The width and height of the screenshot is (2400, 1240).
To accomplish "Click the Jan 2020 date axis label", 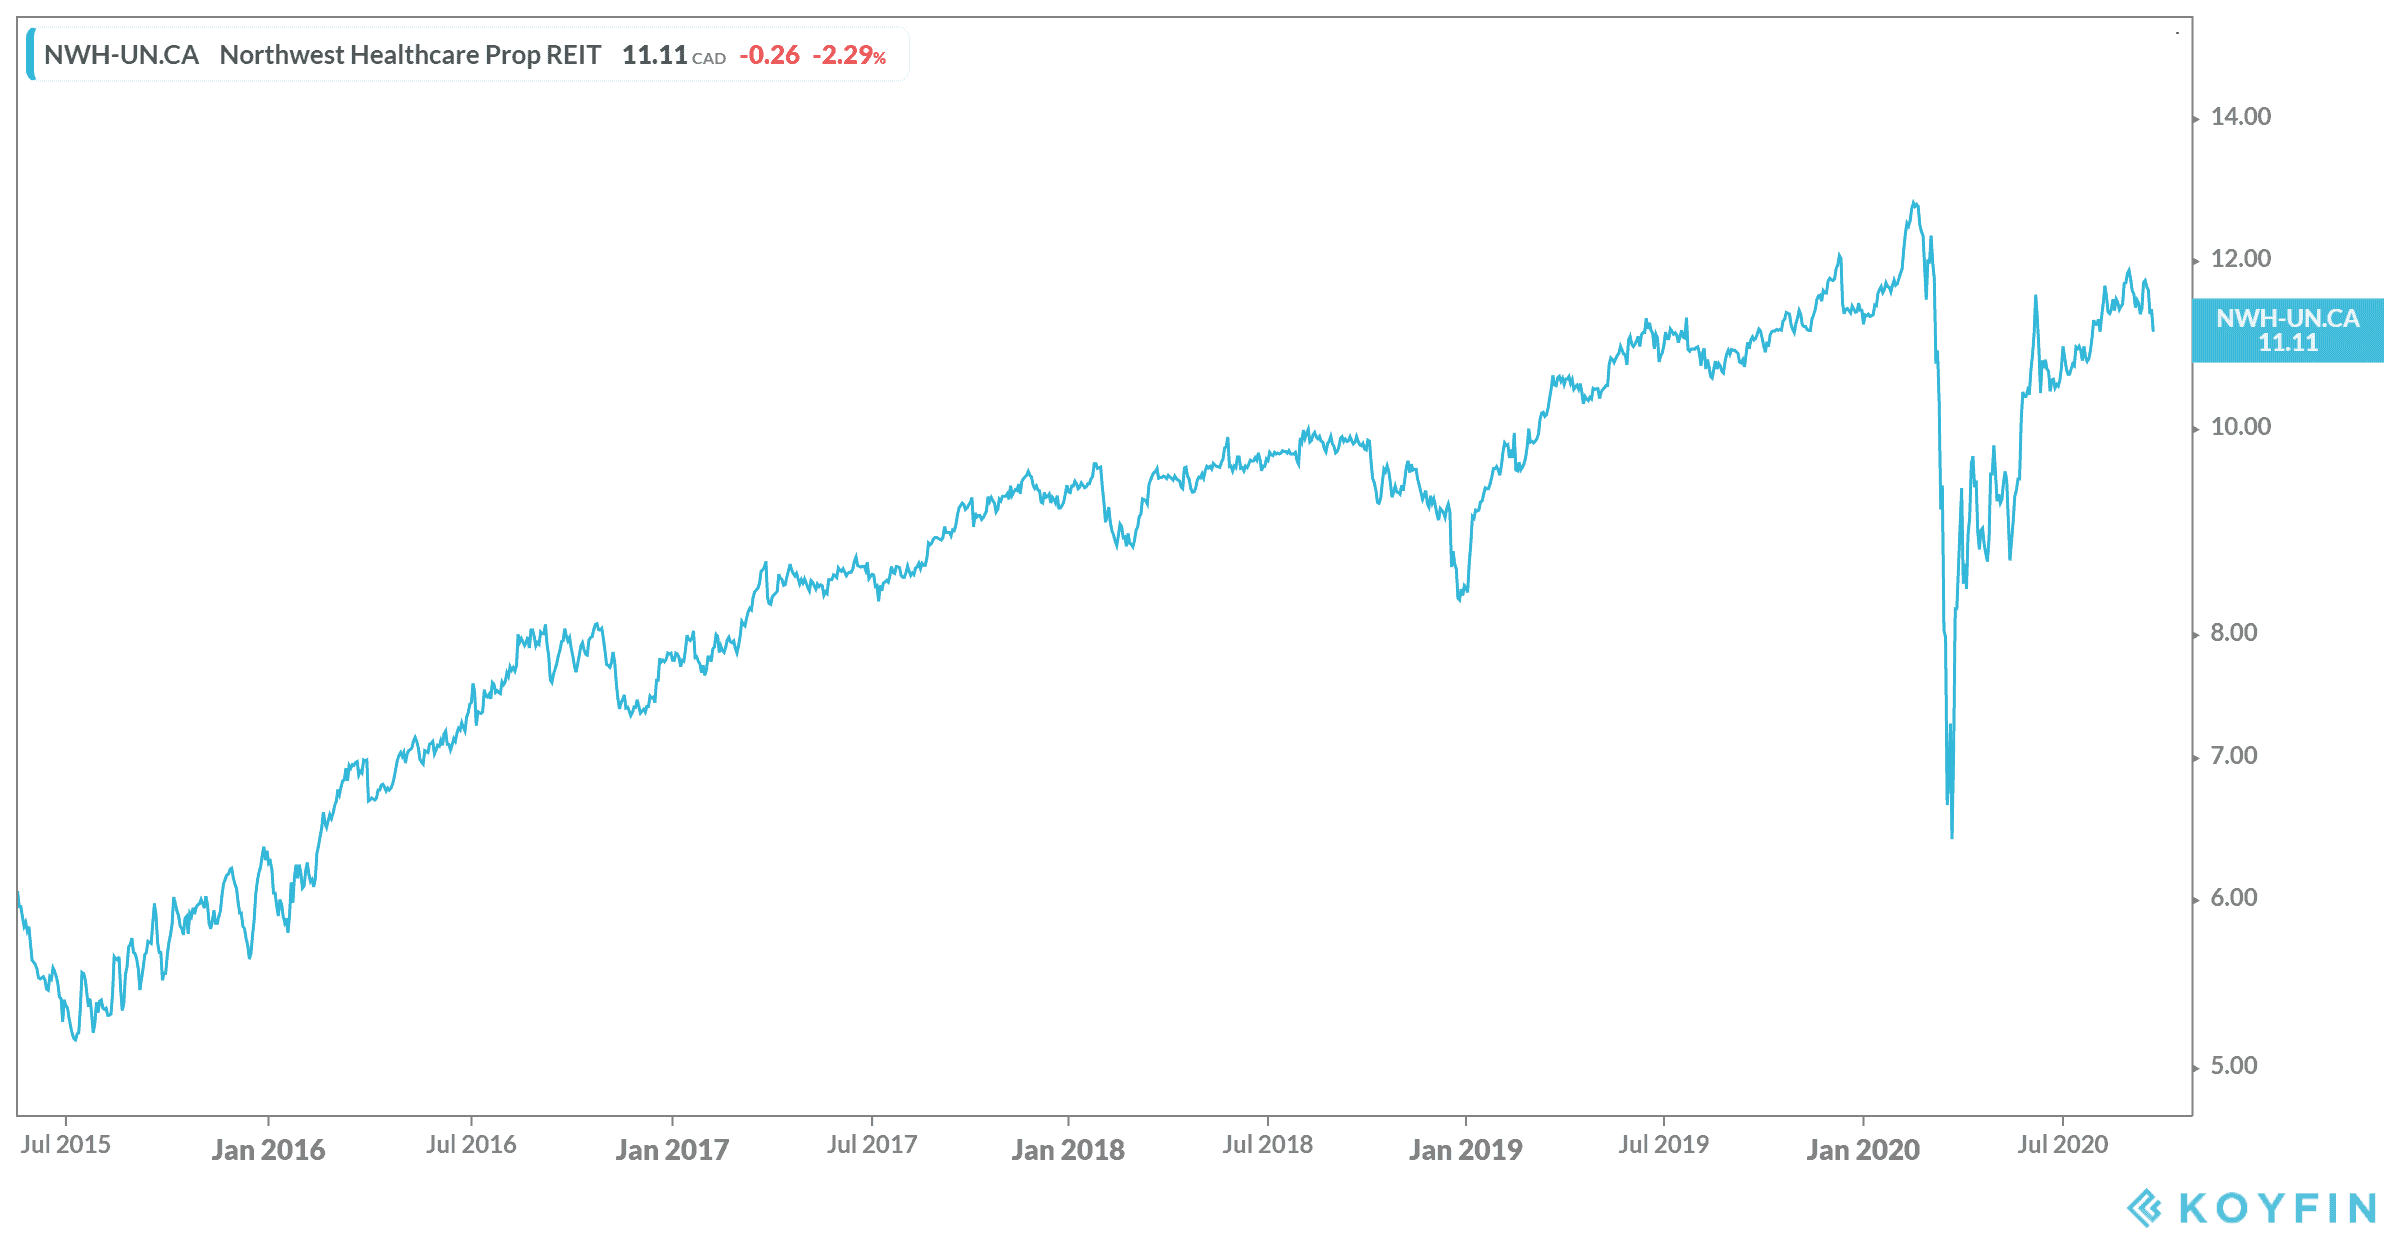I will (1863, 1150).
